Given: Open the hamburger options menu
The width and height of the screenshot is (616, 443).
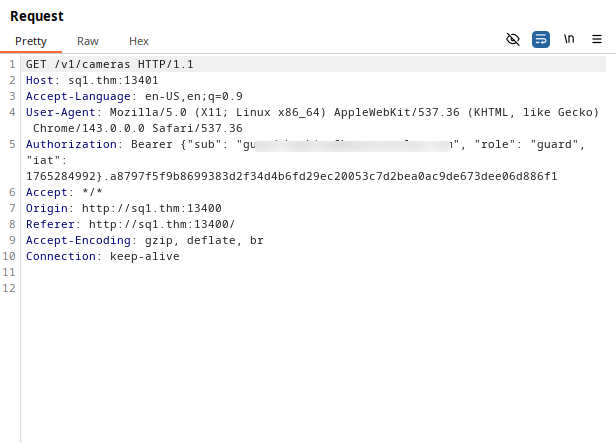Looking at the screenshot, I should tap(597, 39).
